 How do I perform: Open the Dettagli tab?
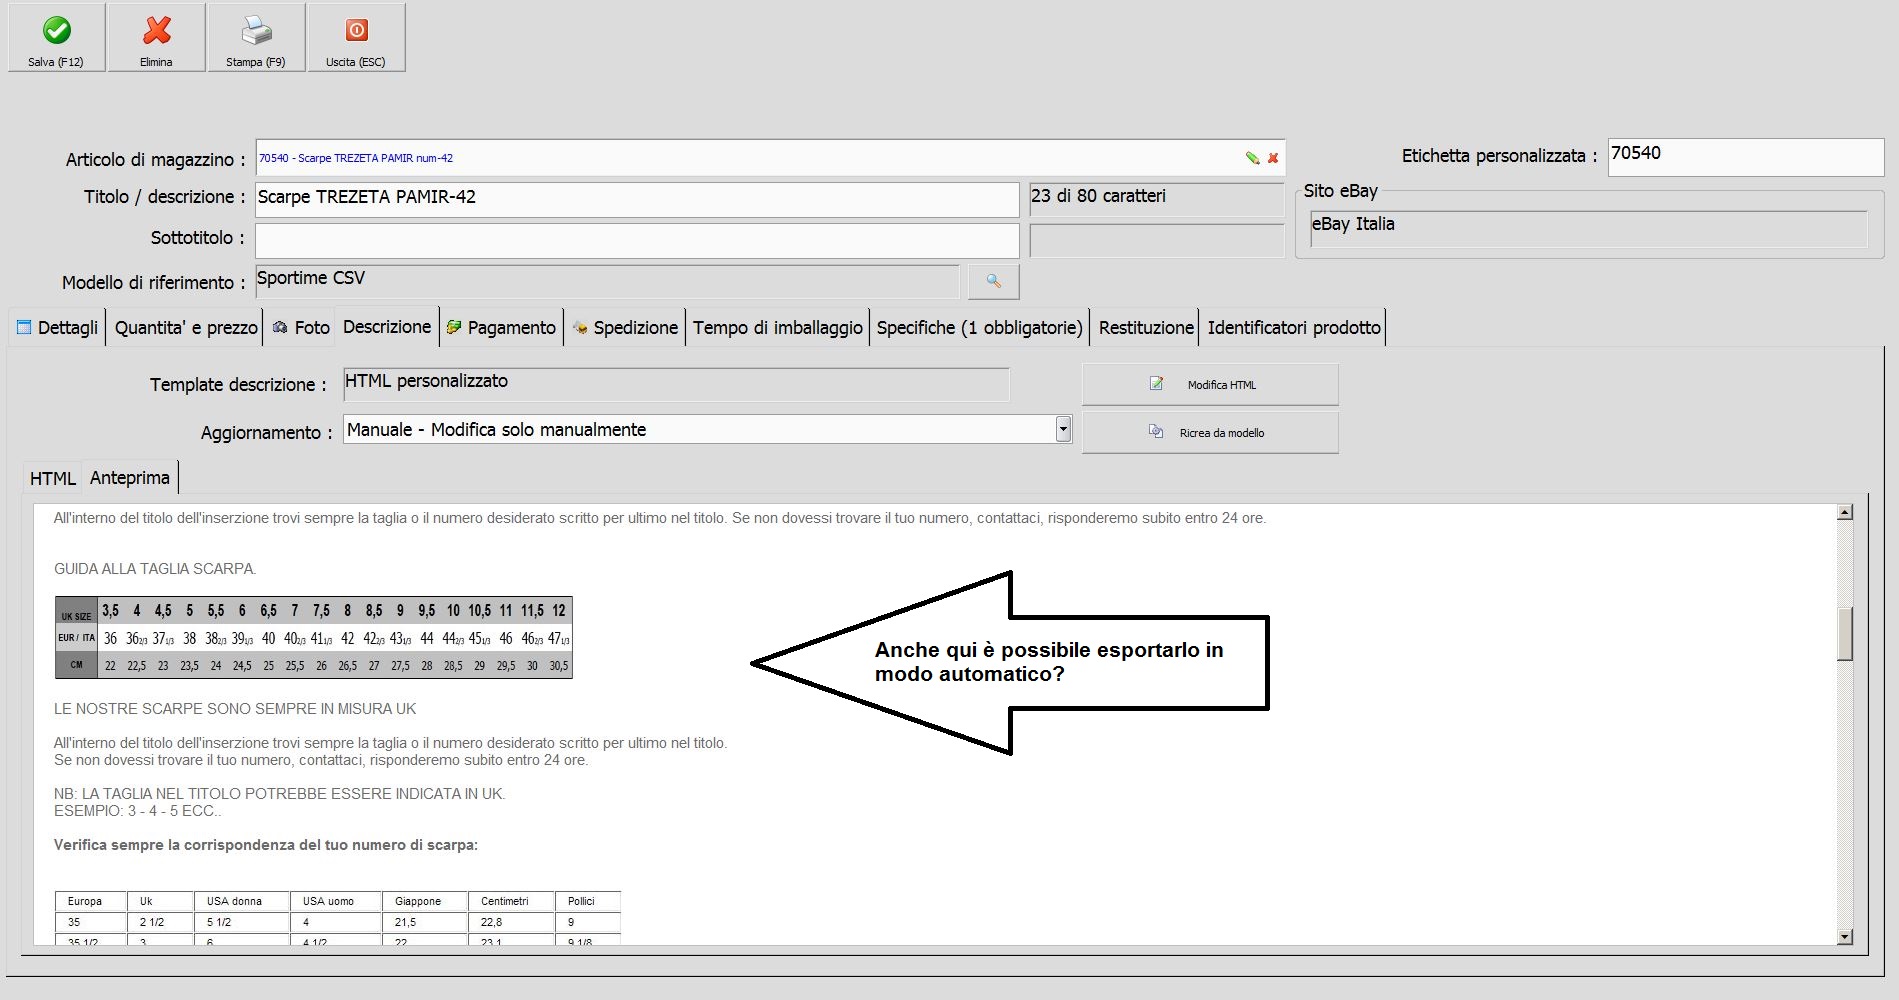pyautogui.click(x=58, y=328)
